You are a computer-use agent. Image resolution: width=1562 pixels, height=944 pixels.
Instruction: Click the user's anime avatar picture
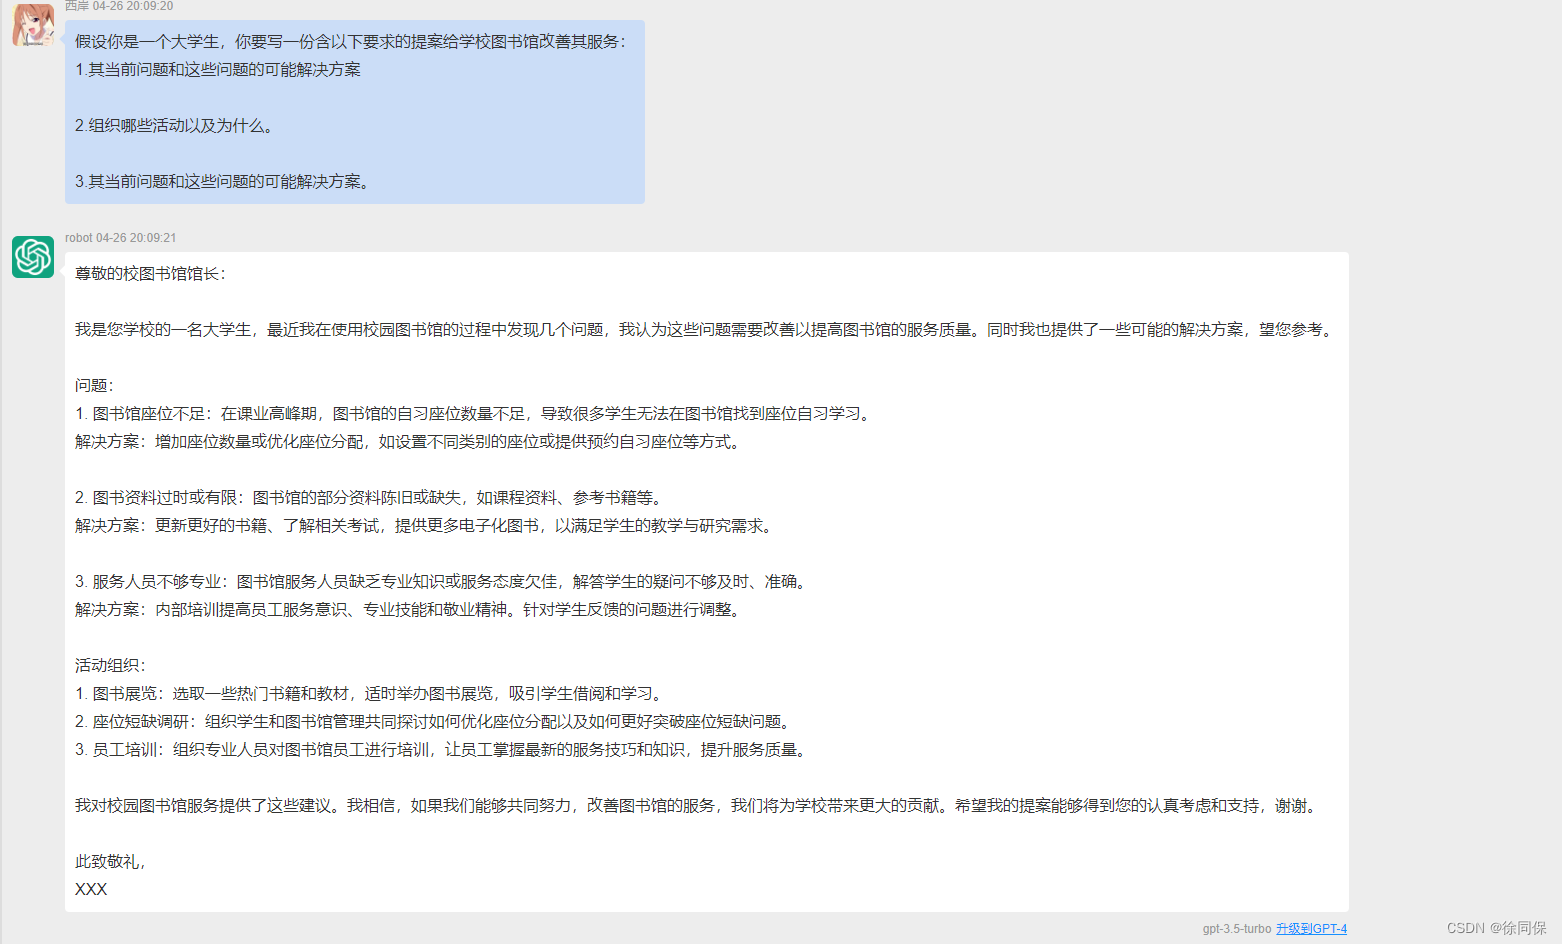(33, 24)
